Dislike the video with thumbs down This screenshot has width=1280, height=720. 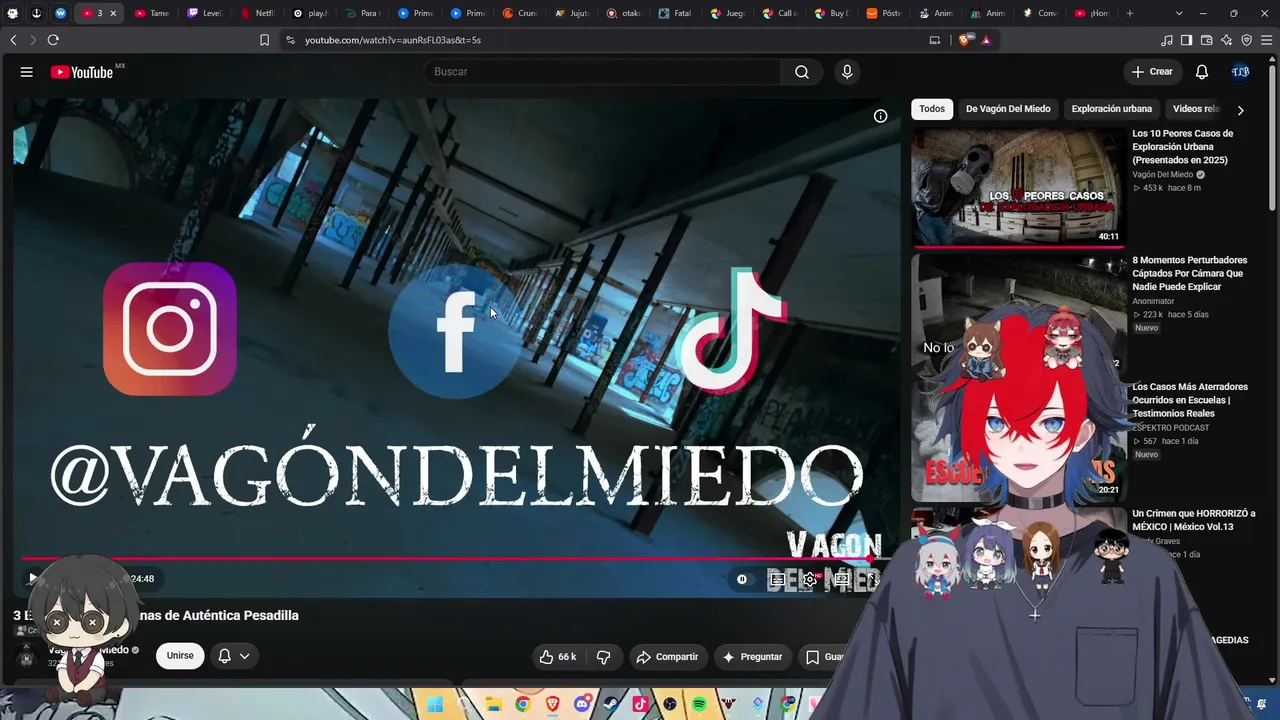click(x=604, y=657)
